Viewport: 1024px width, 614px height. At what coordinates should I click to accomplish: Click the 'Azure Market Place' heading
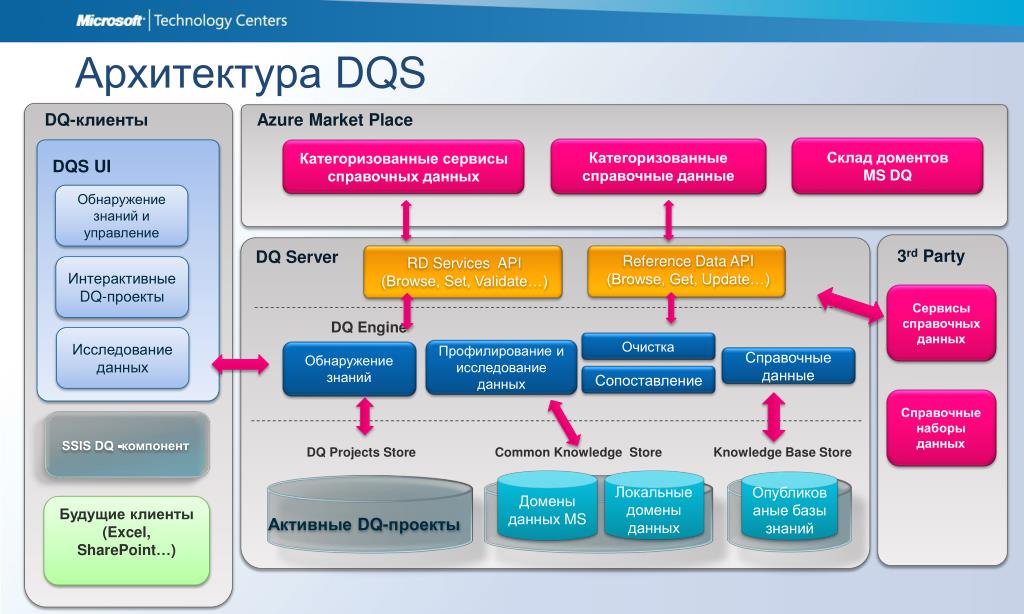pyautogui.click(x=334, y=120)
